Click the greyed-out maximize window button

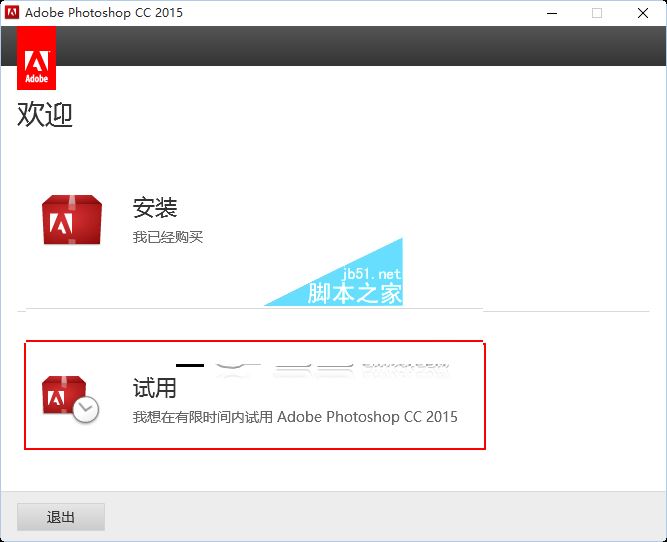click(597, 13)
